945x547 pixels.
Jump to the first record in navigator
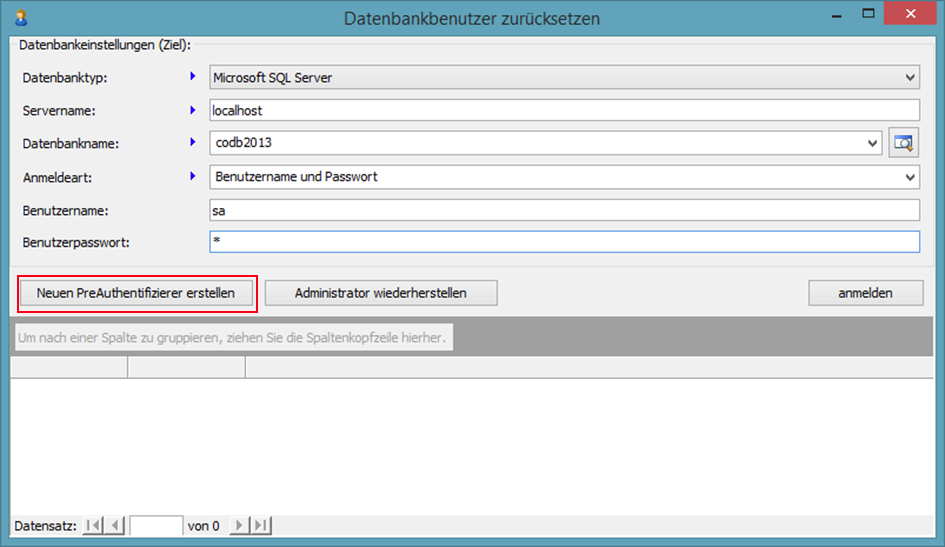click(x=93, y=525)
